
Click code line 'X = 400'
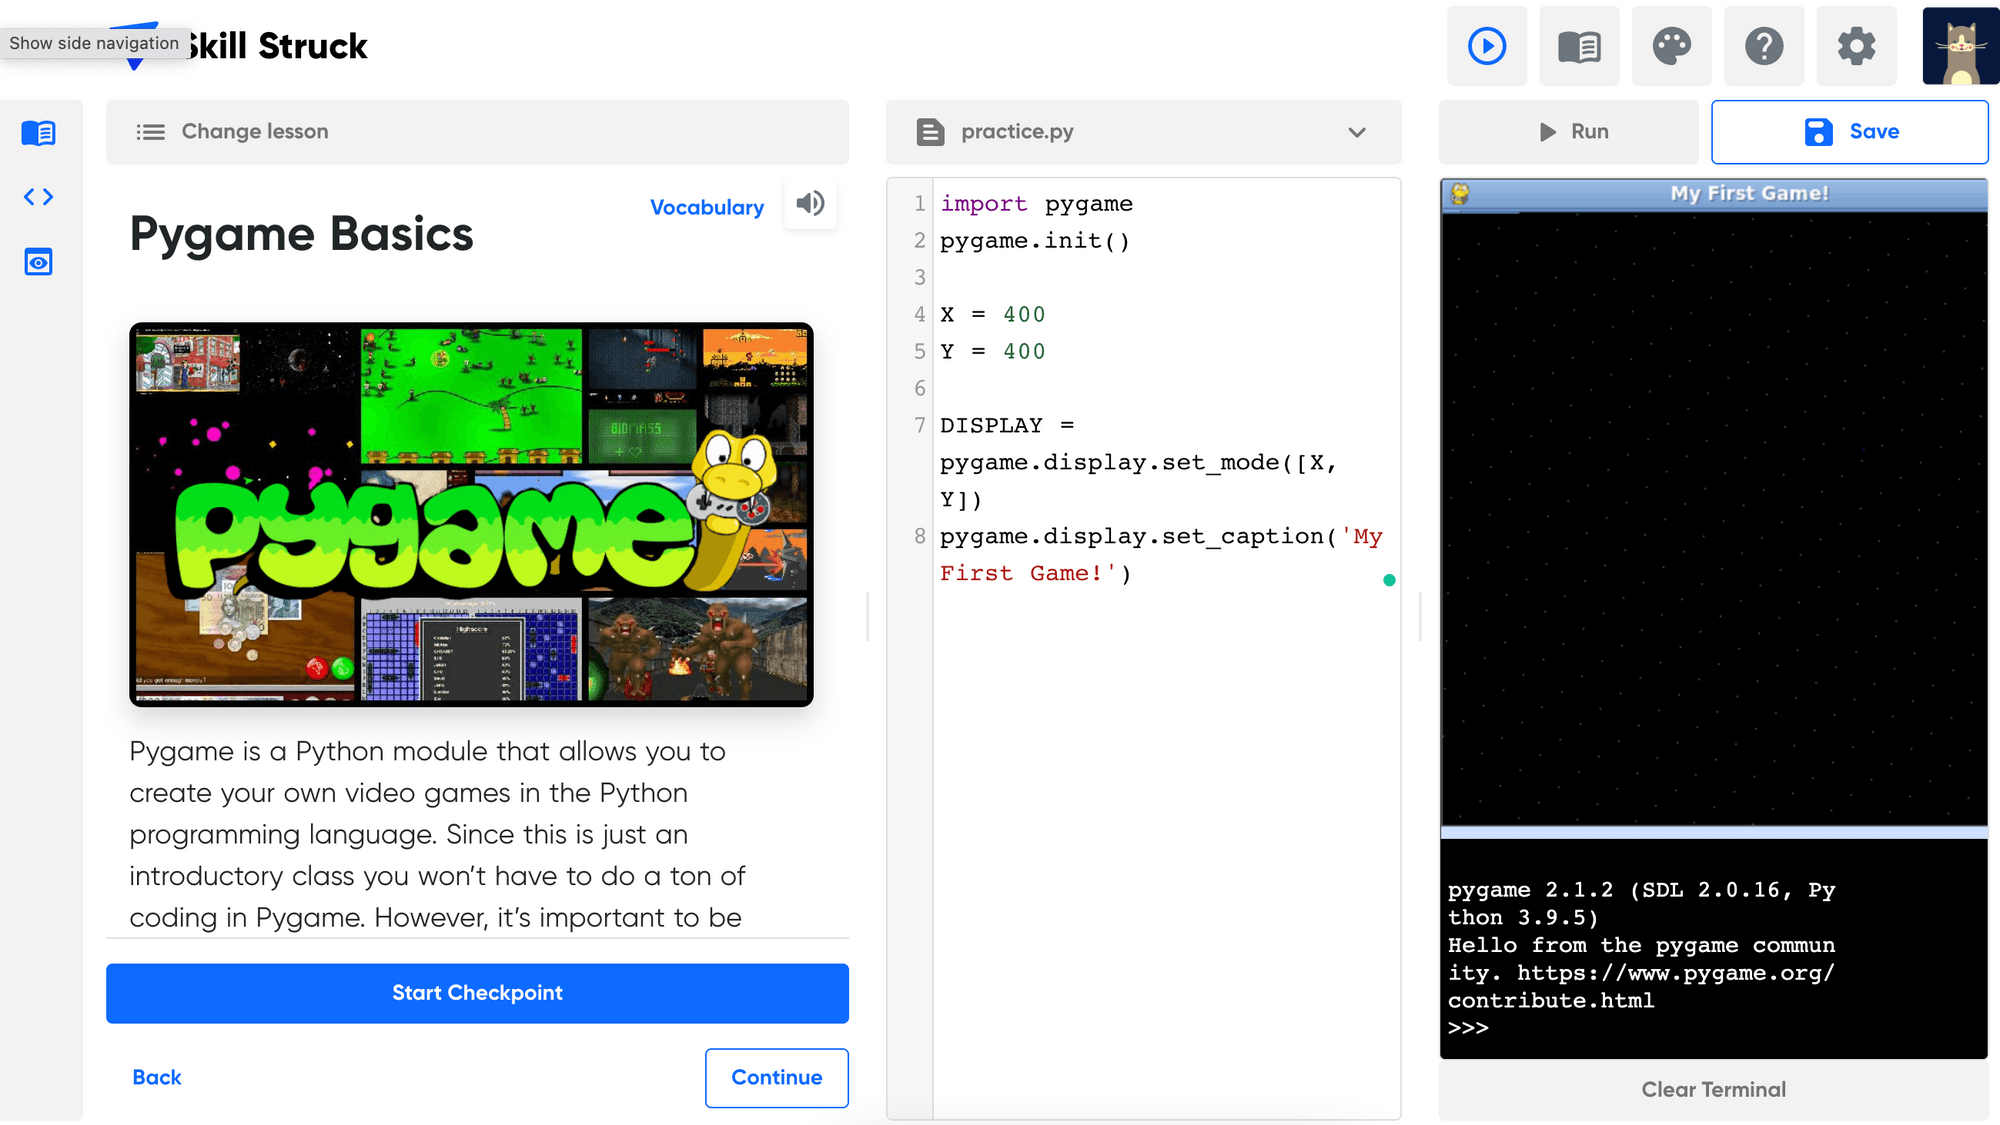[x=992, y=315]
